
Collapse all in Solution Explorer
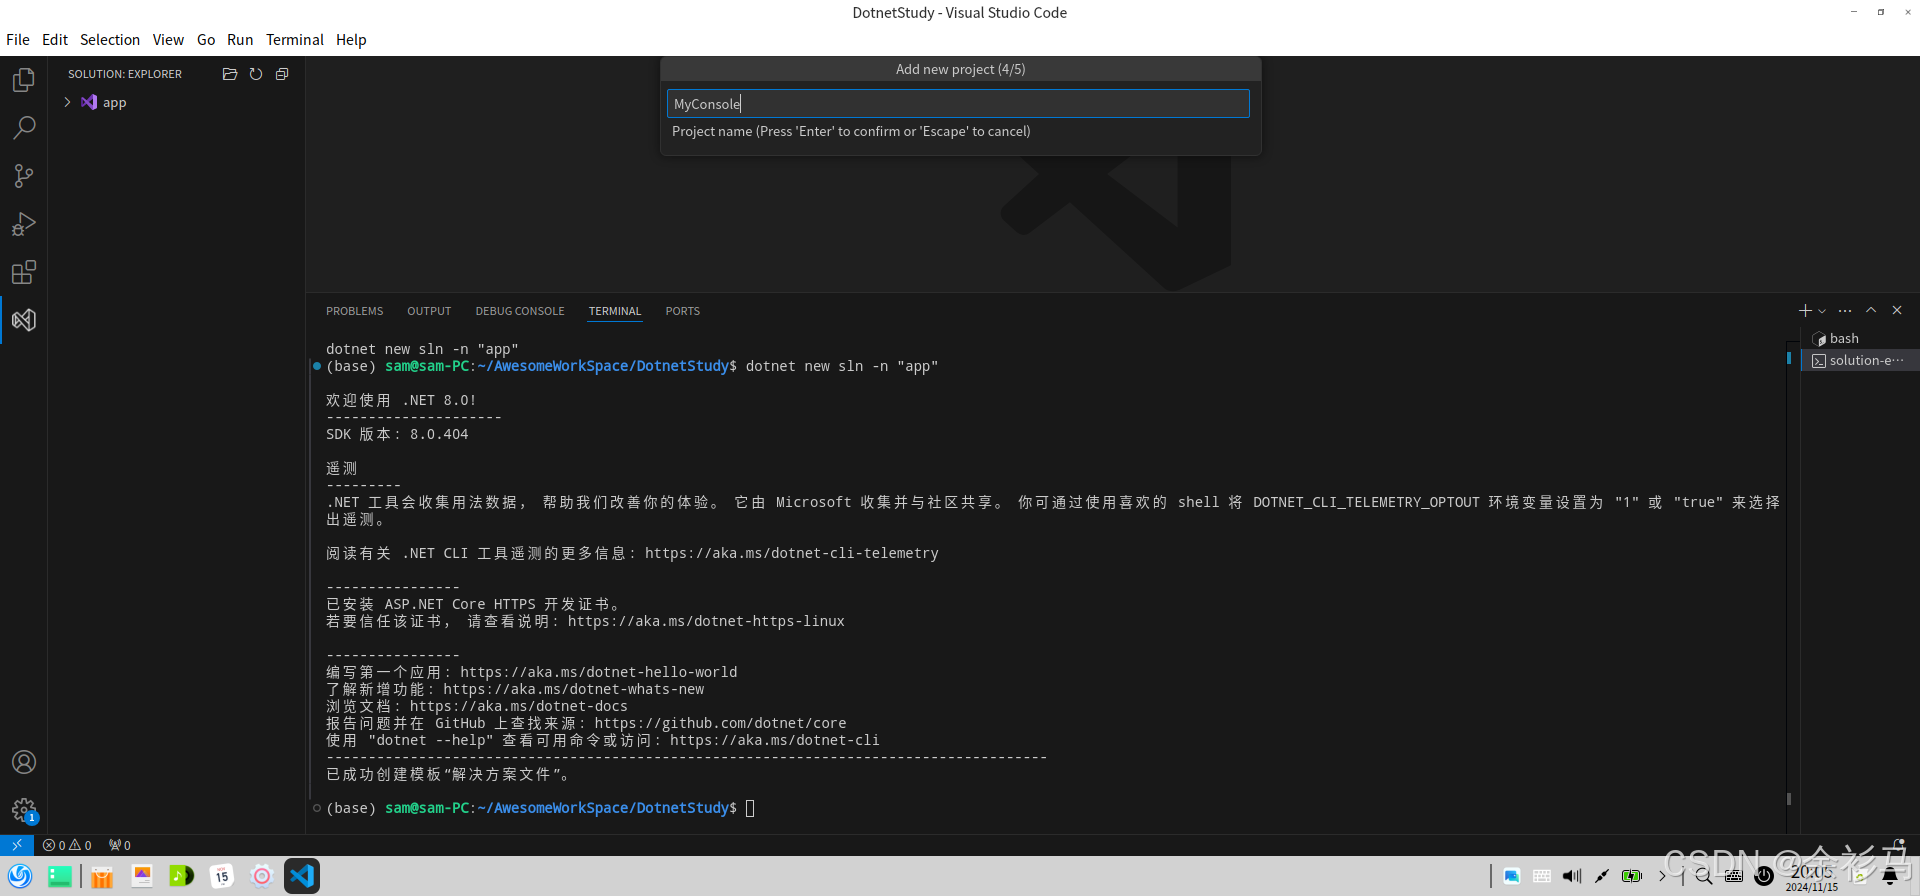pyautogui.click(x=282, y=74)
